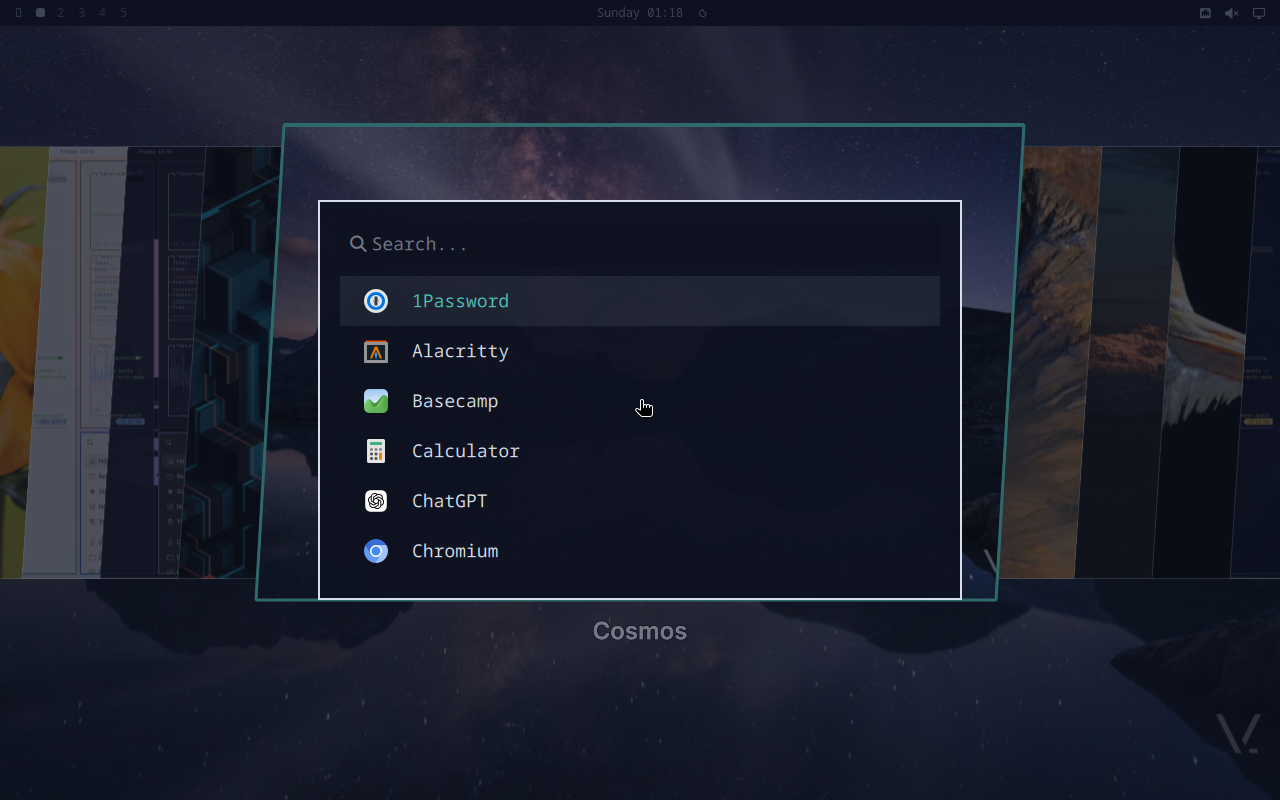Open Basecamp using its green checkmark icon

(x=376, y=401)
